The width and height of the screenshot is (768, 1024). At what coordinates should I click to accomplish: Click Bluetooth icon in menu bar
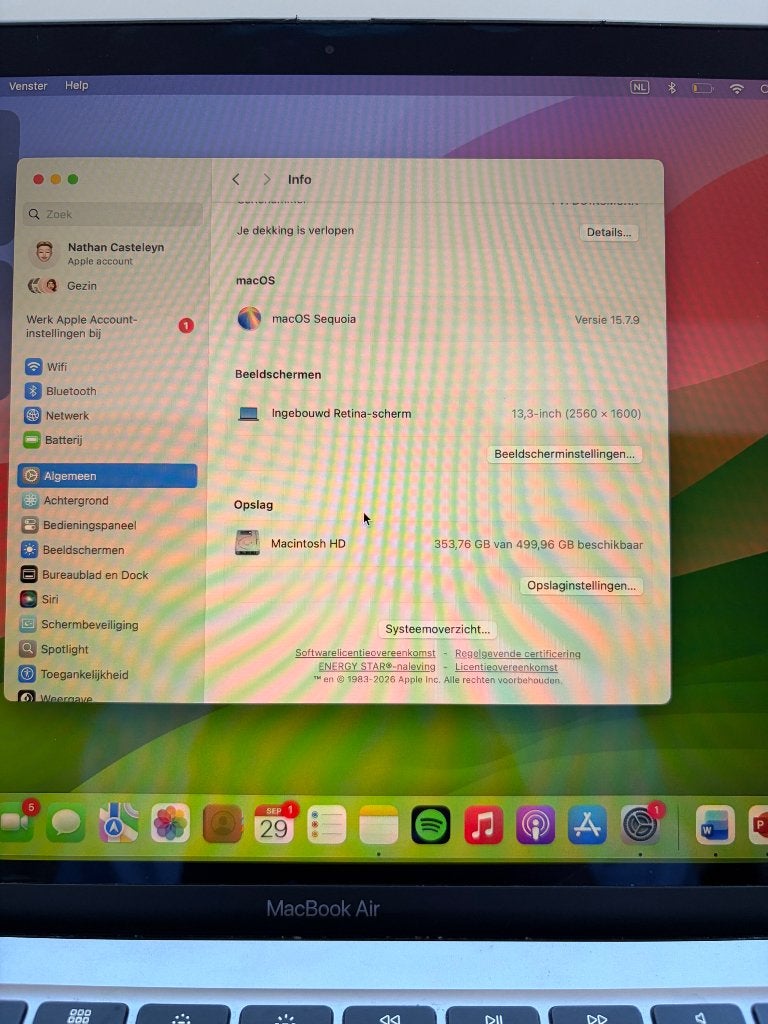(671, 87)
